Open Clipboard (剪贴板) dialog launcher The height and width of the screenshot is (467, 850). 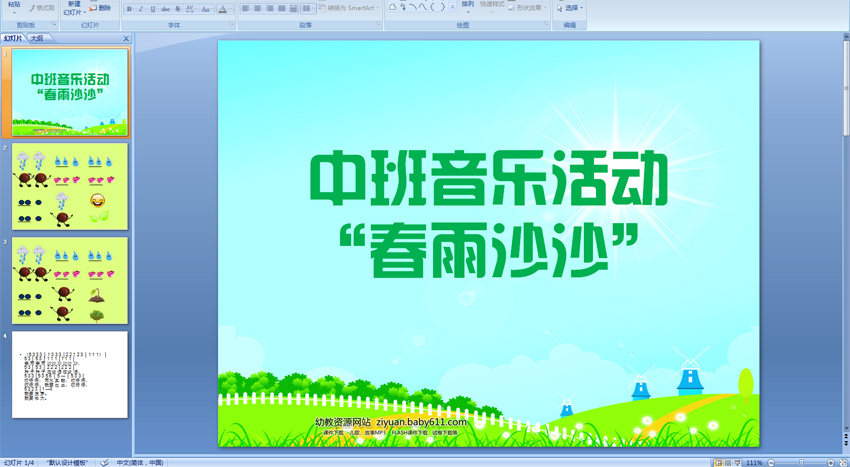coord(54,24)
